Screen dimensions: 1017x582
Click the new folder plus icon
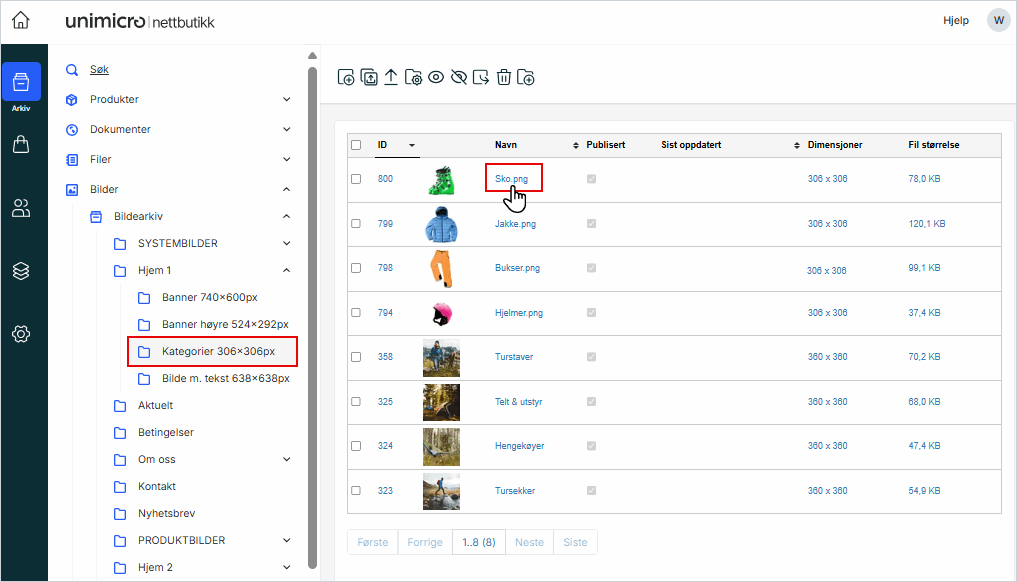click(x=526, y=77)
